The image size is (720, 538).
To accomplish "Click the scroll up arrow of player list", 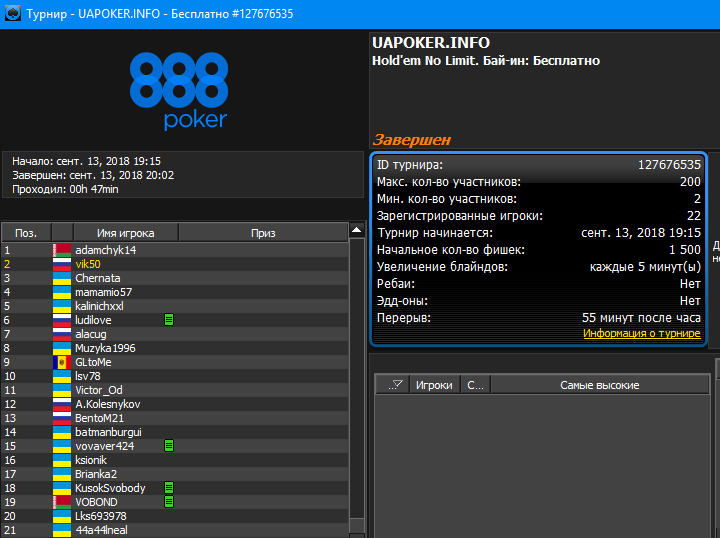I will 356,230.
